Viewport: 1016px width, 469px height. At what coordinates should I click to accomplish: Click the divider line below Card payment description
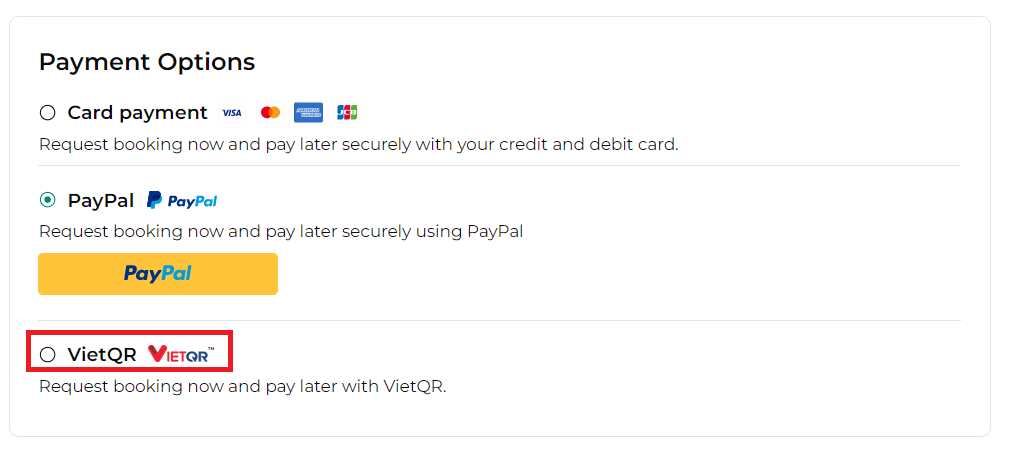(x=499, y=166)
